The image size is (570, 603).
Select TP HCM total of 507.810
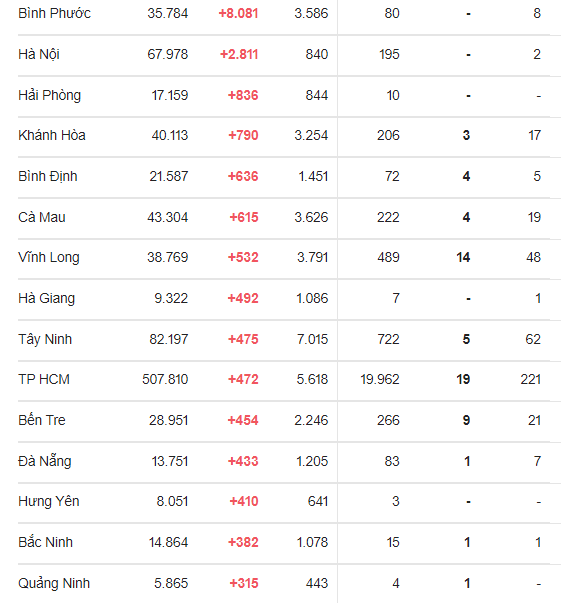click(165, 380)
